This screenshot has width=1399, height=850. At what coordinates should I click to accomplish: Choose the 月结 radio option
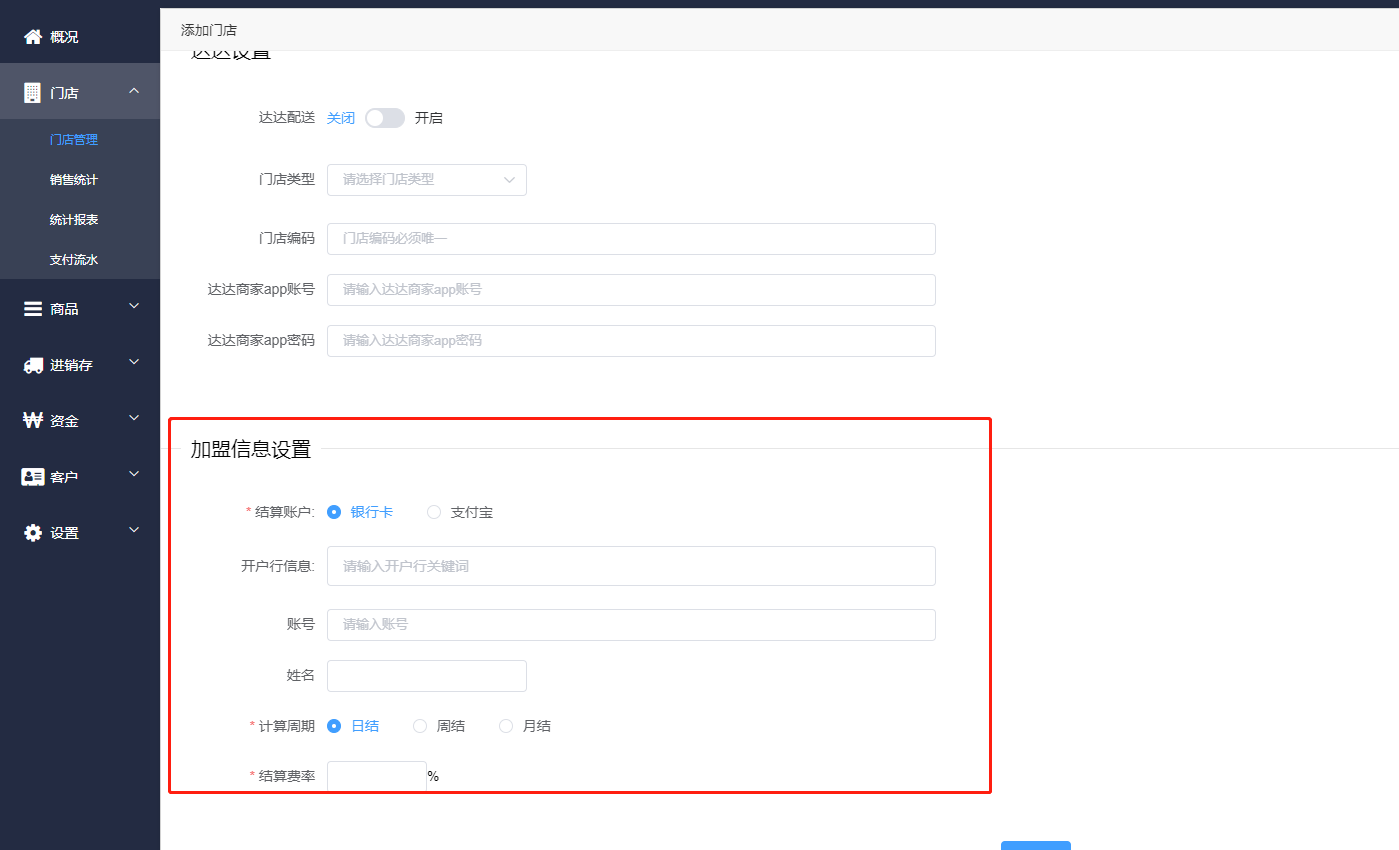[x=506, y=726]
